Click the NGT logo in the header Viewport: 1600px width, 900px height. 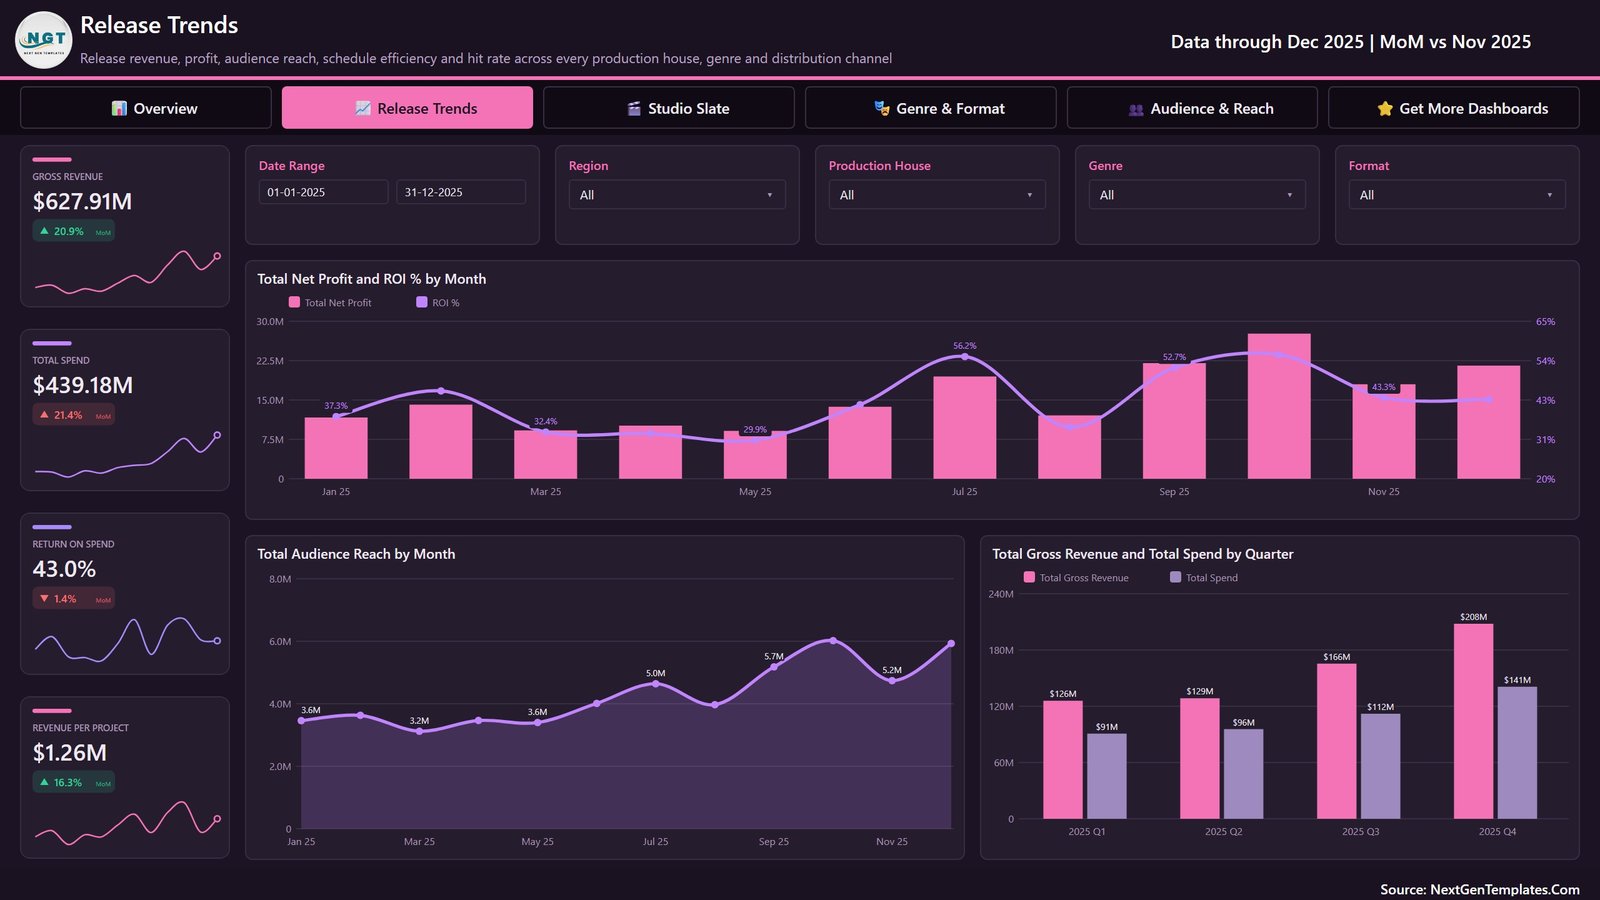(x=44, y=40)
